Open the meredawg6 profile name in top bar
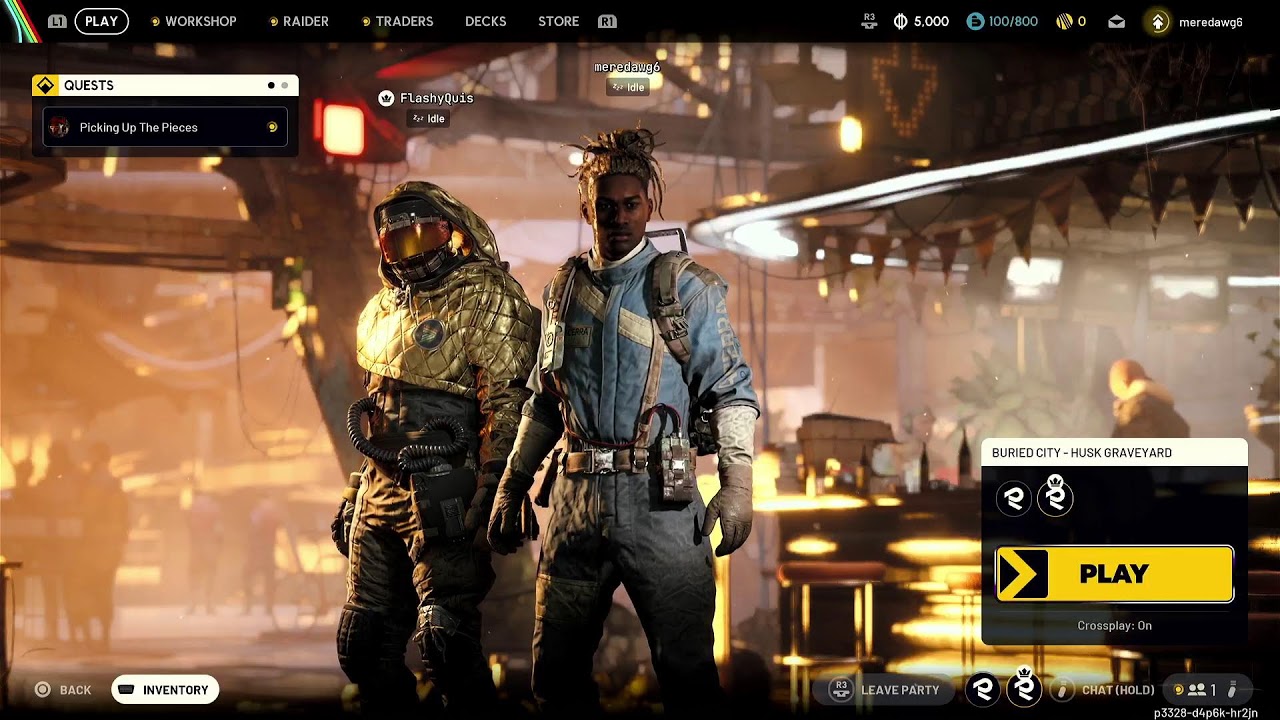1280x720 pixels. click(1211, 22)
